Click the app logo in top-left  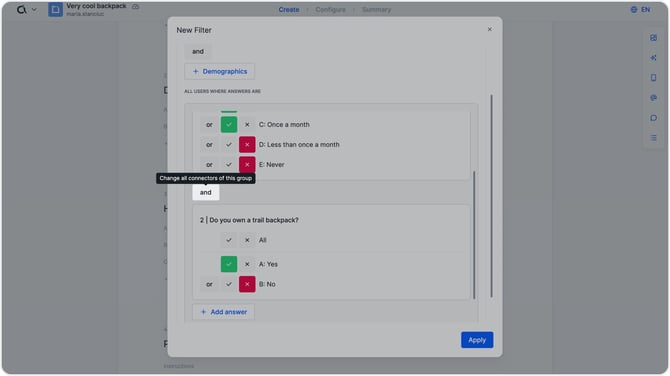(x=21, y=9)
